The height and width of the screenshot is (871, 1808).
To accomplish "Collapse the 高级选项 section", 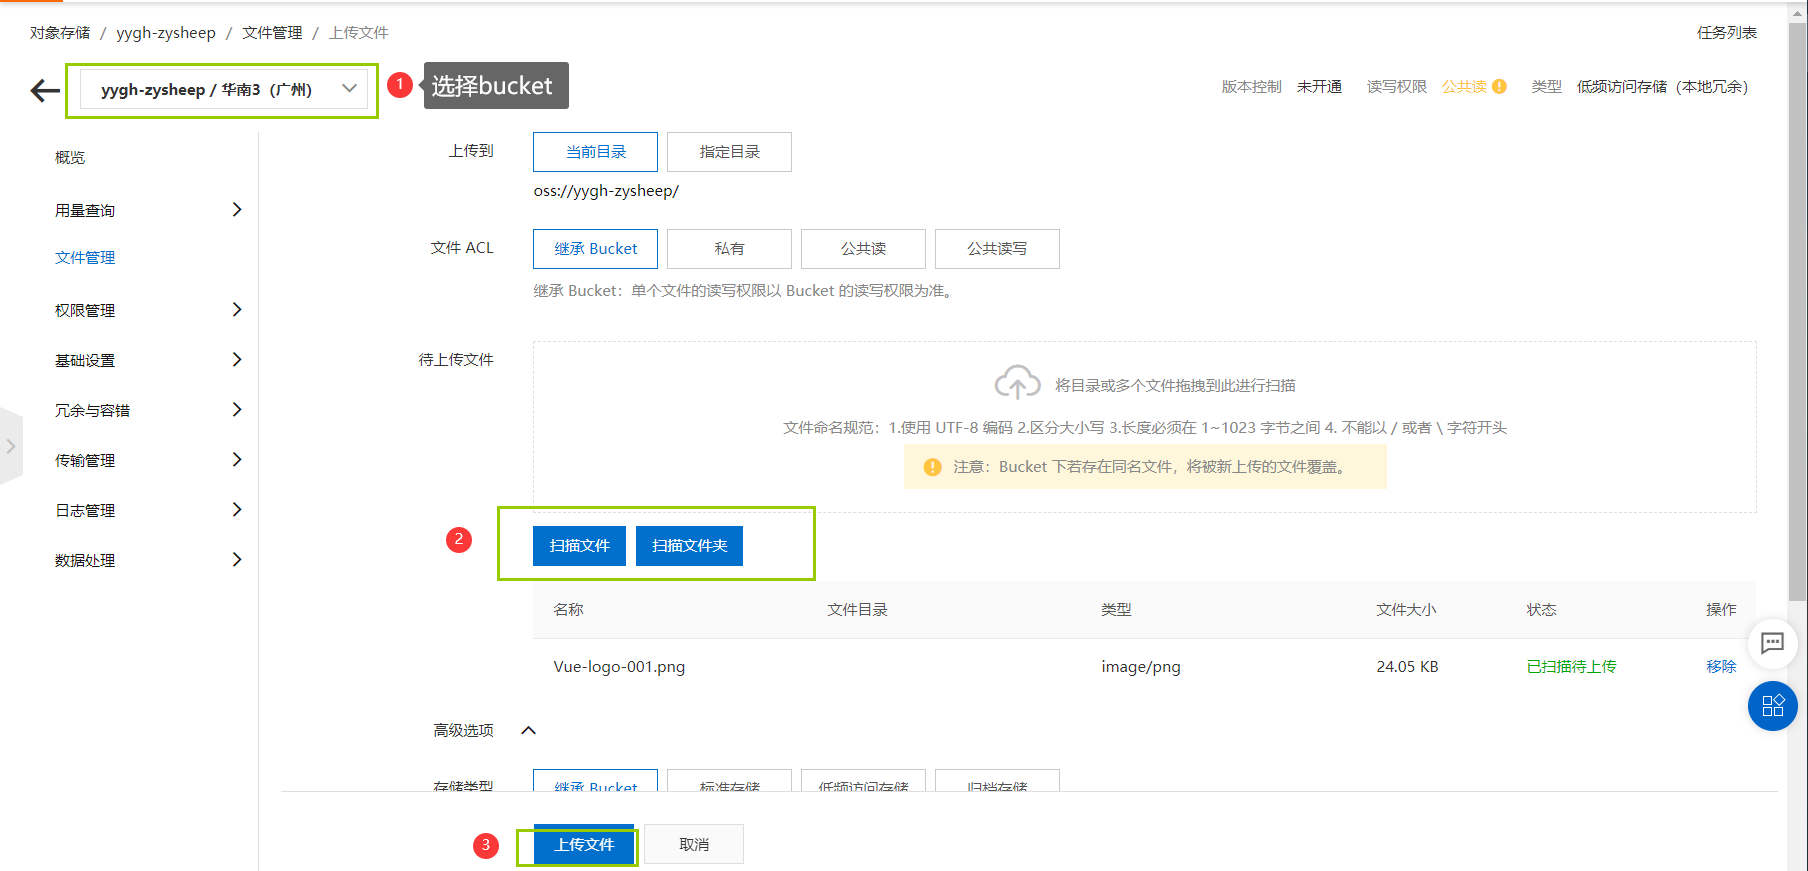I will [529, 731].
